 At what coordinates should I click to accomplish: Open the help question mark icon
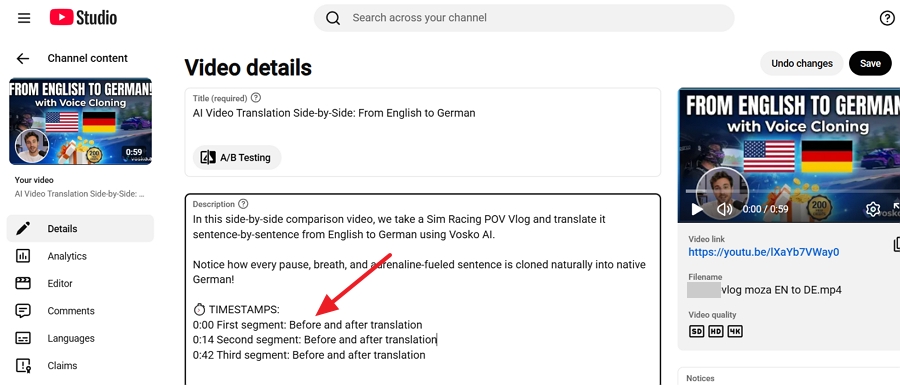(x=887, y=18)
